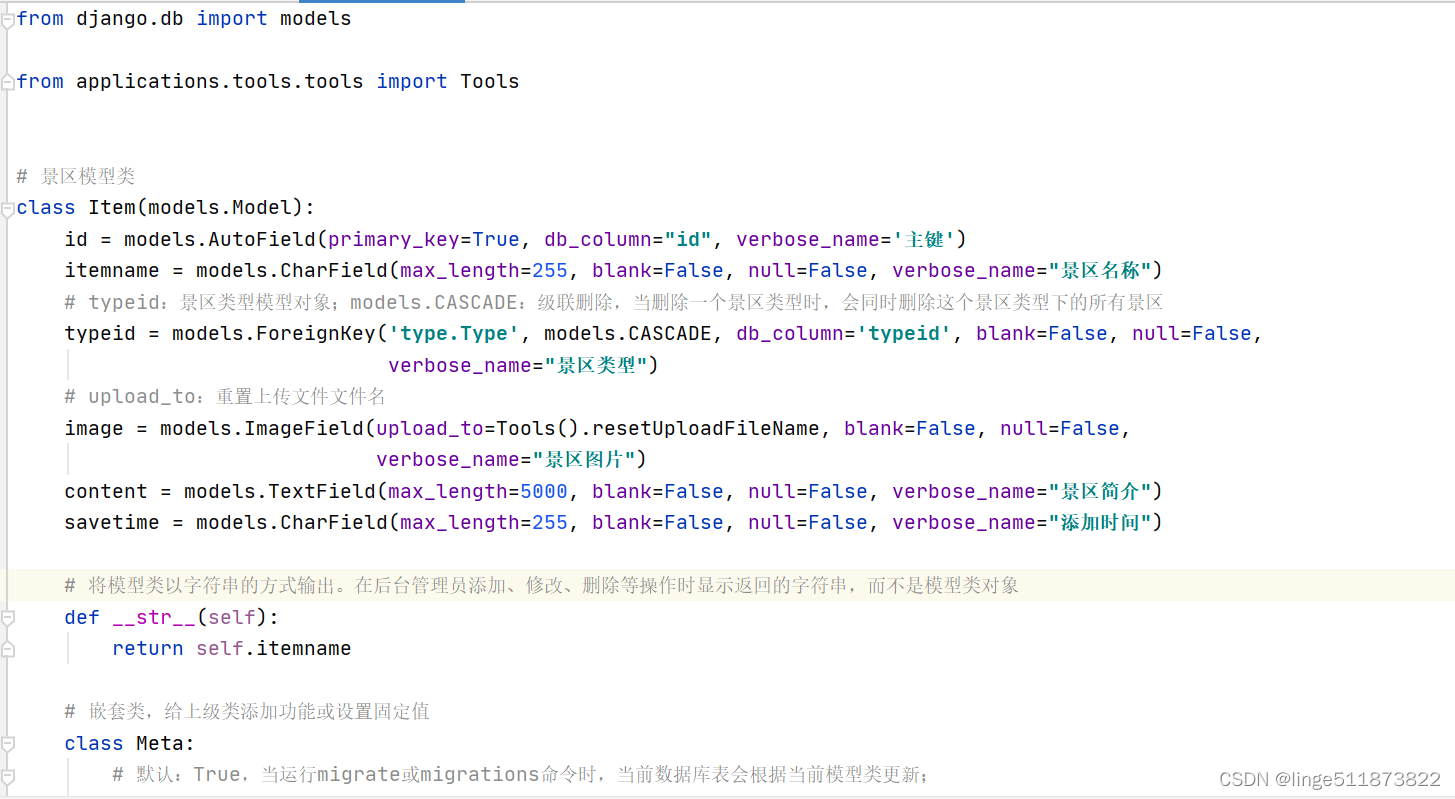This screenshot has width=1455, height=799.
Task: Click the '__str__' method name
Action: (154, 618)
